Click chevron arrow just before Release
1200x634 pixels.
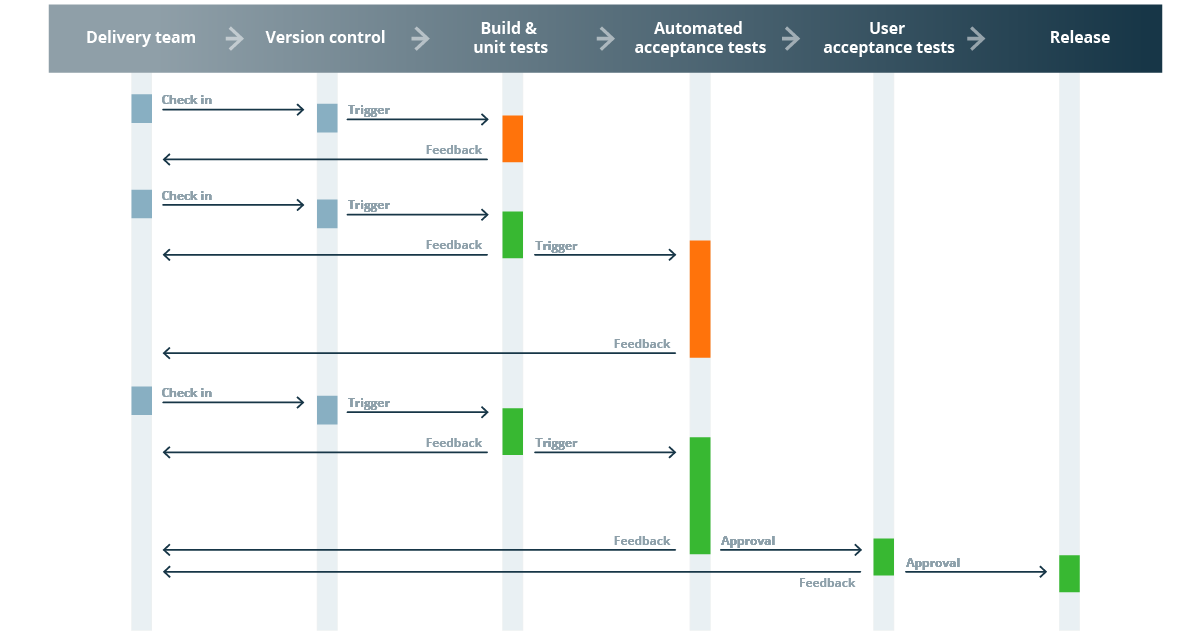click(x=976, y=39)
